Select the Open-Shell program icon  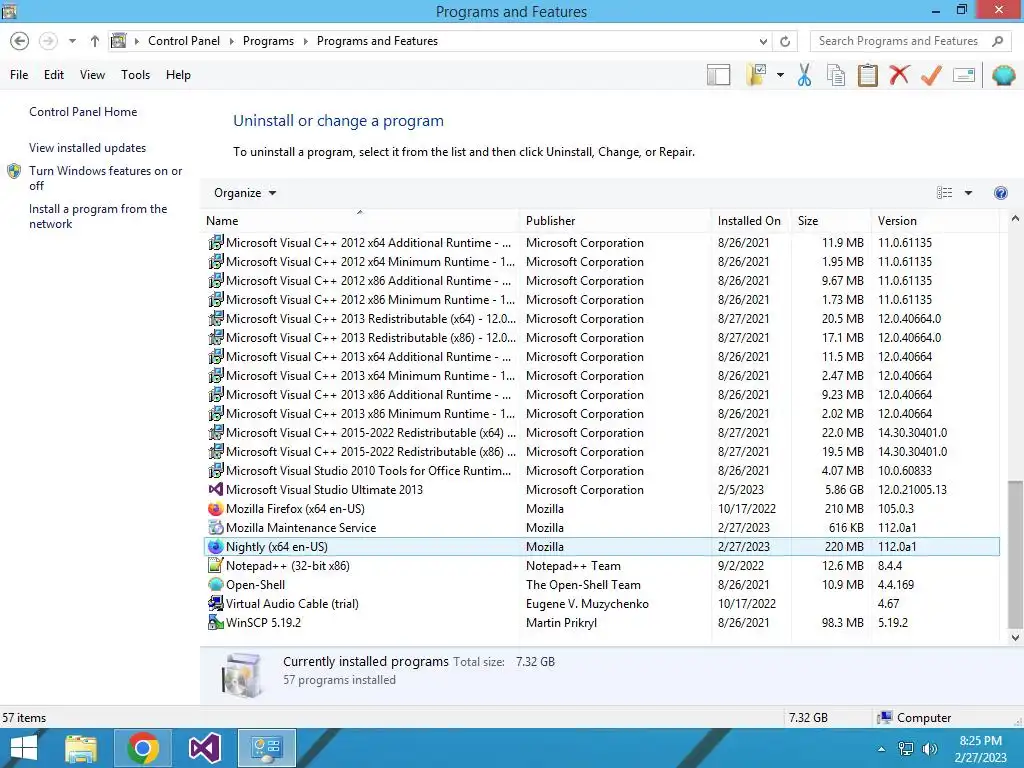tap(216, 584)
